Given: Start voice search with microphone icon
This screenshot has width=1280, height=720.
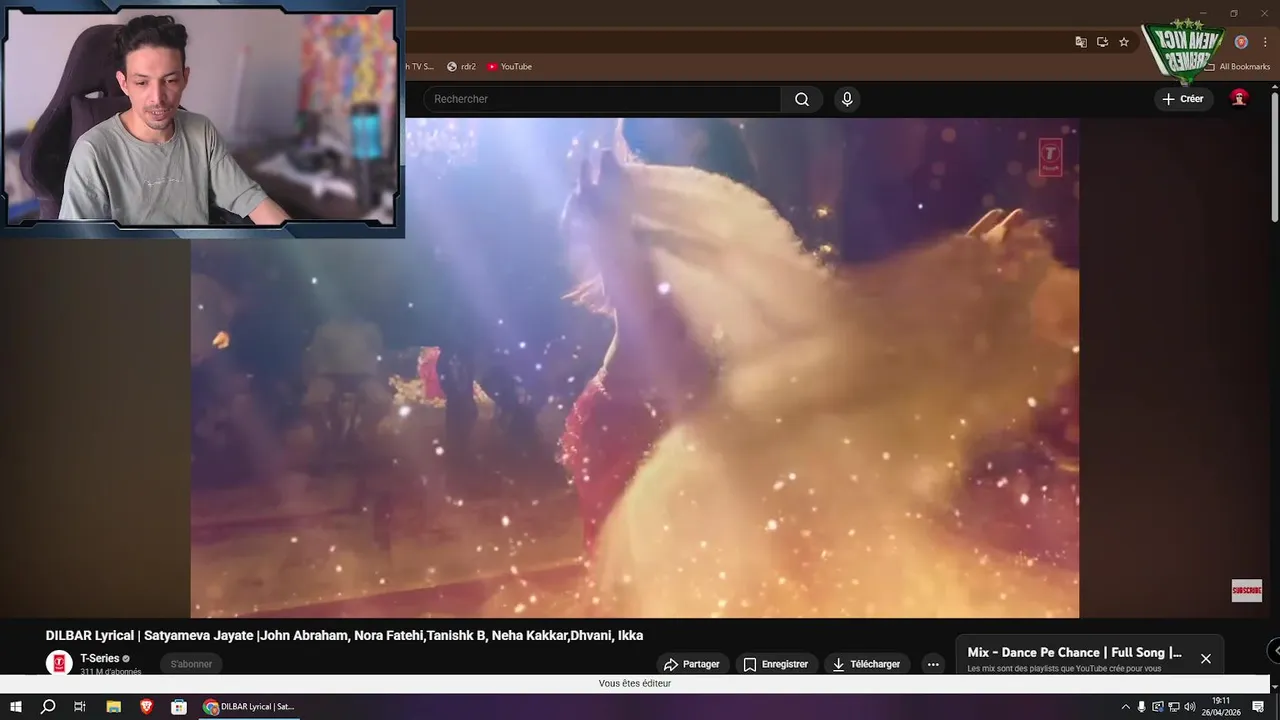Looking at the screenshot, I should [x=847, y=99].
